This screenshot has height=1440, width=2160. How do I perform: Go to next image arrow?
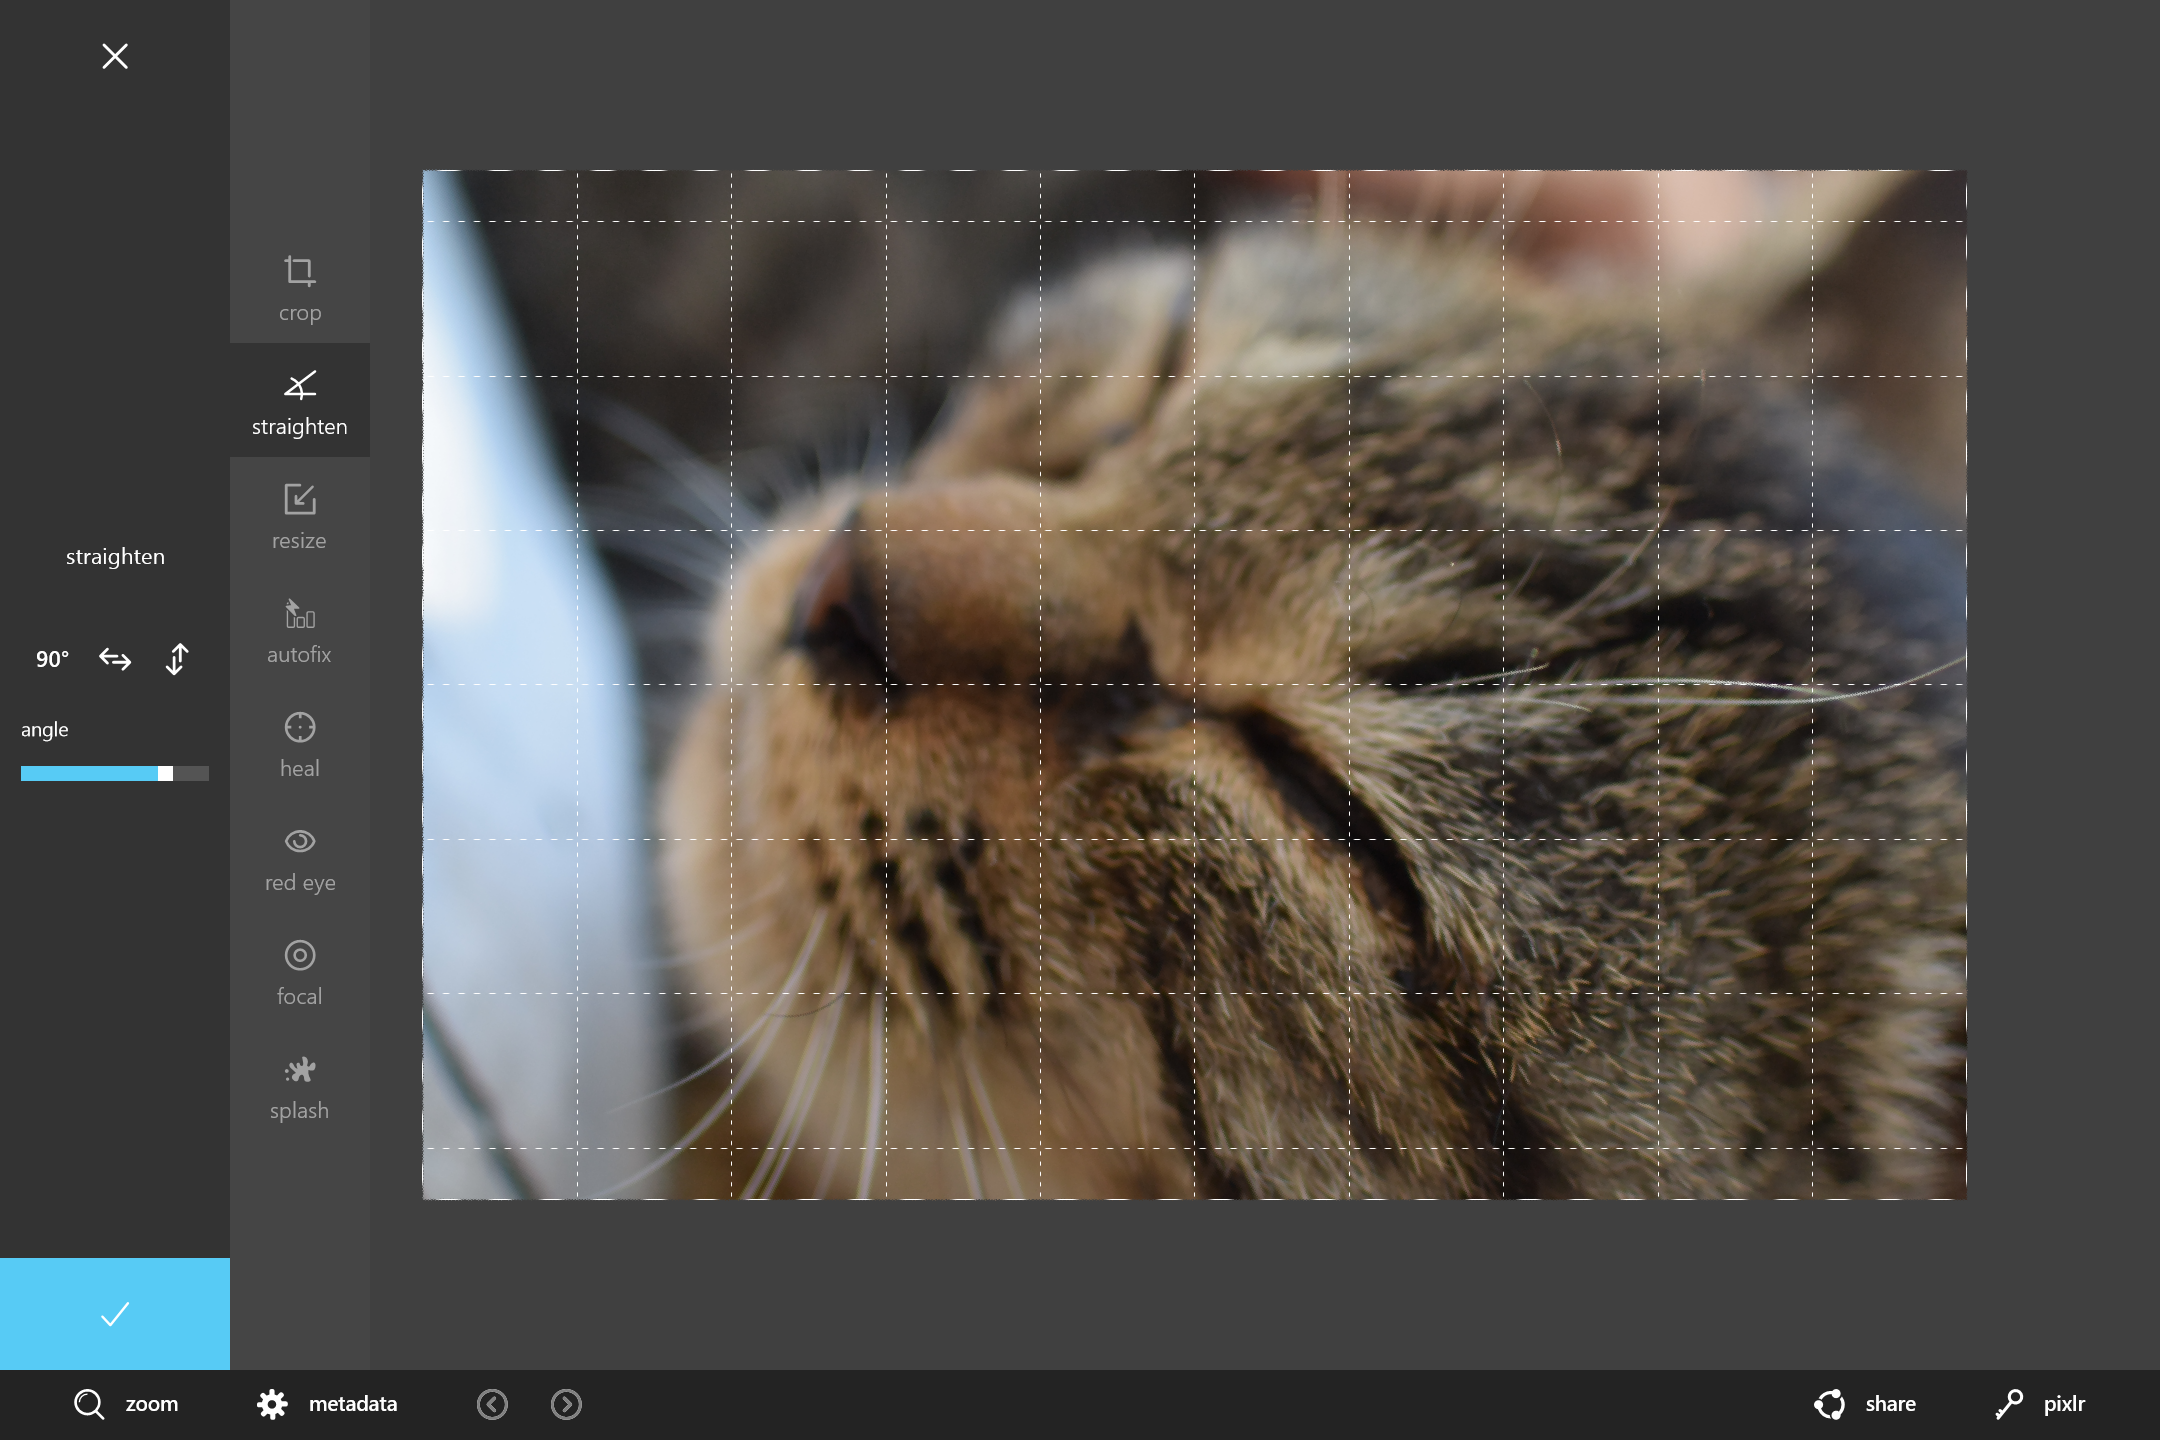click(x=566, y=1404)
